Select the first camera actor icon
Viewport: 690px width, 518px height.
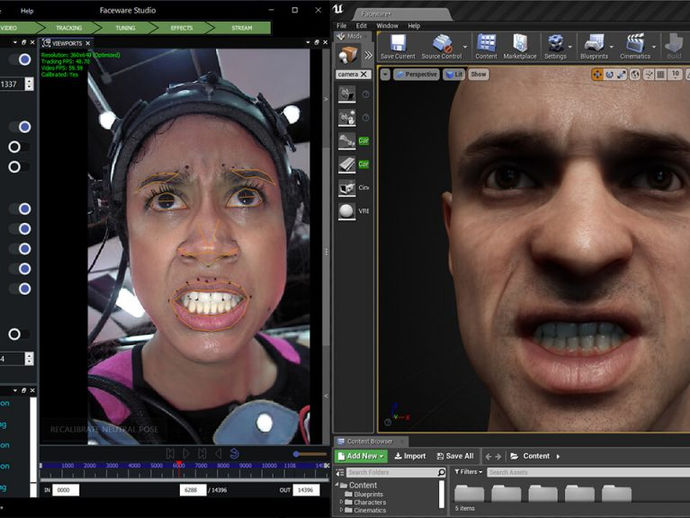click(x=347, y=94)
